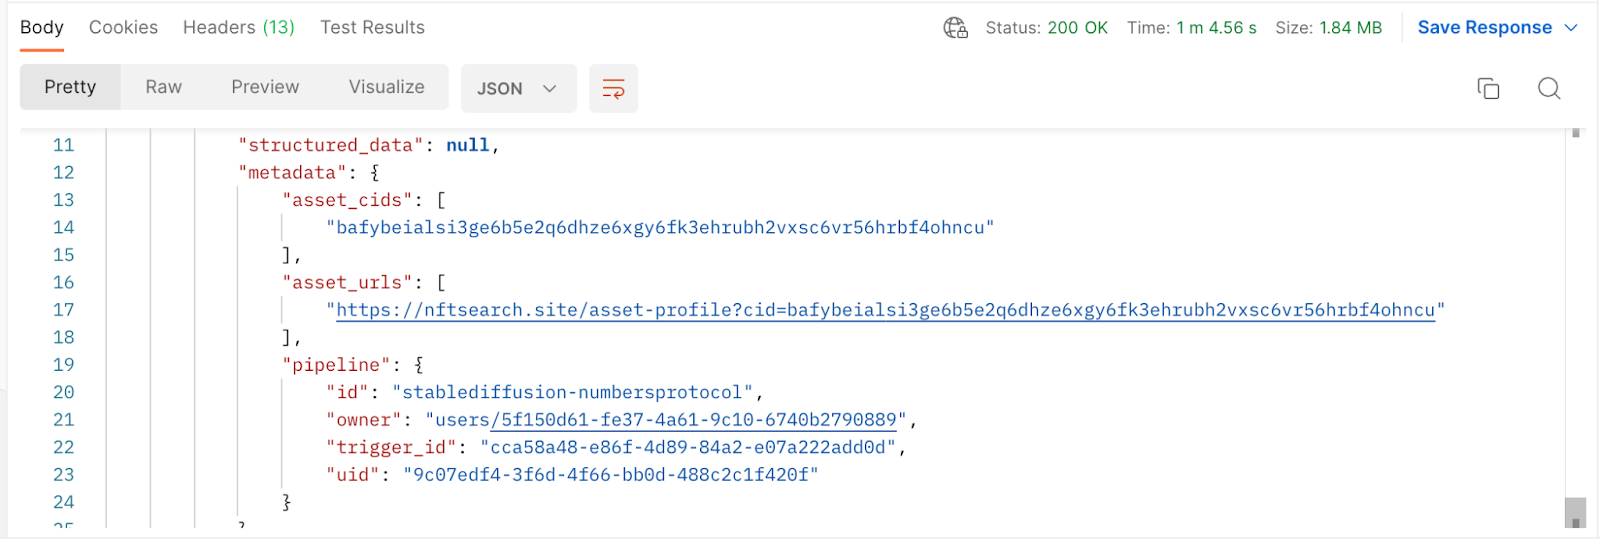Click the Save Response button
The image size is (1600, 542).
pyautogui.click(x=1484, y=28)
